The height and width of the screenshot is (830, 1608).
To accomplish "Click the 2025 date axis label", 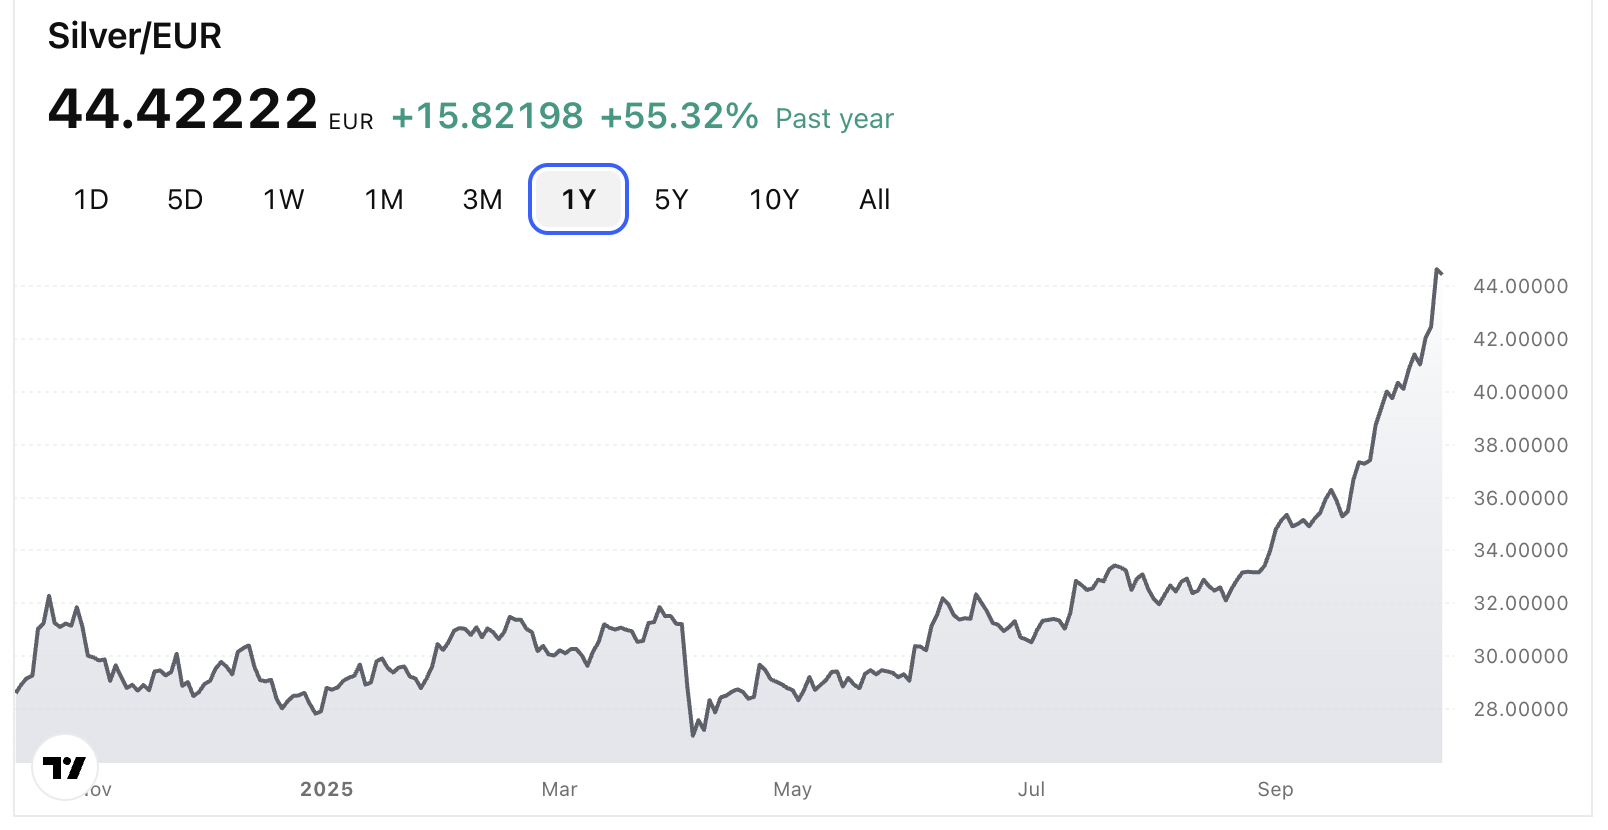I will click(327, 789).
